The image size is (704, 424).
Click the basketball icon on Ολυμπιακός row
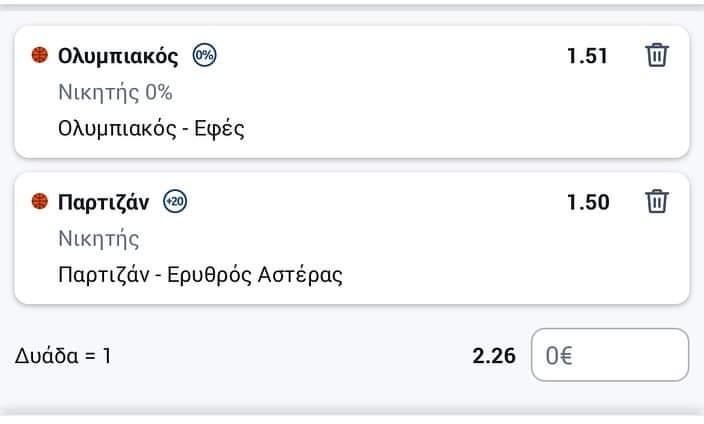pos(40,55)
